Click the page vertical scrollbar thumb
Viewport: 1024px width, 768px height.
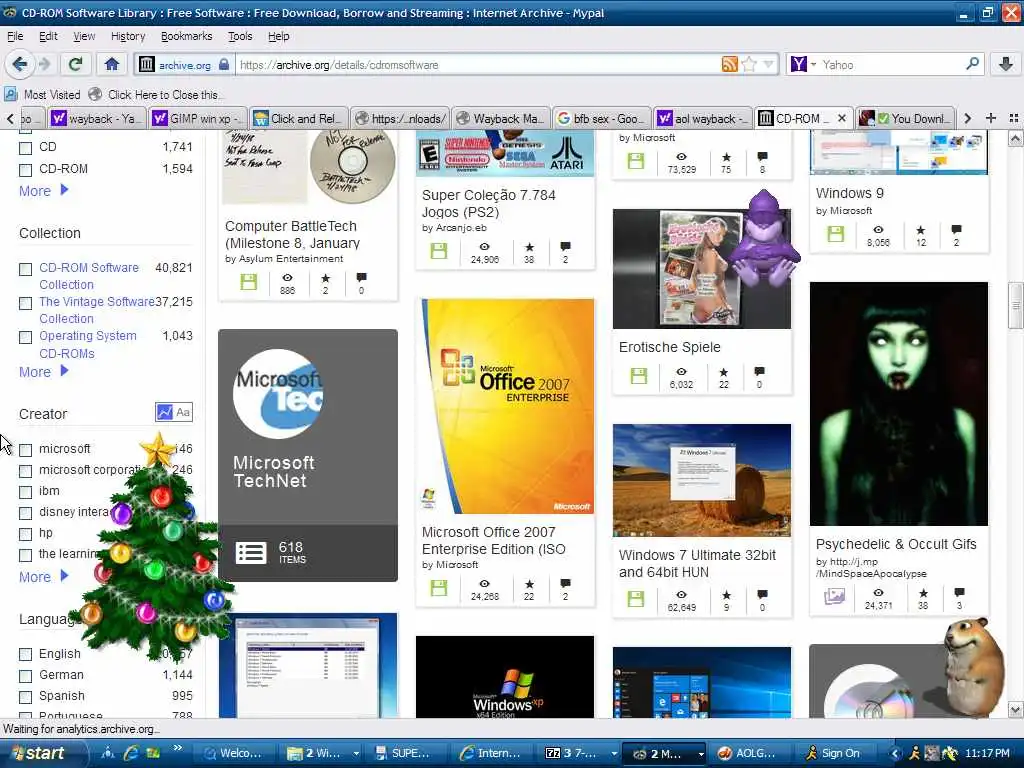[x=1015, y=305]
